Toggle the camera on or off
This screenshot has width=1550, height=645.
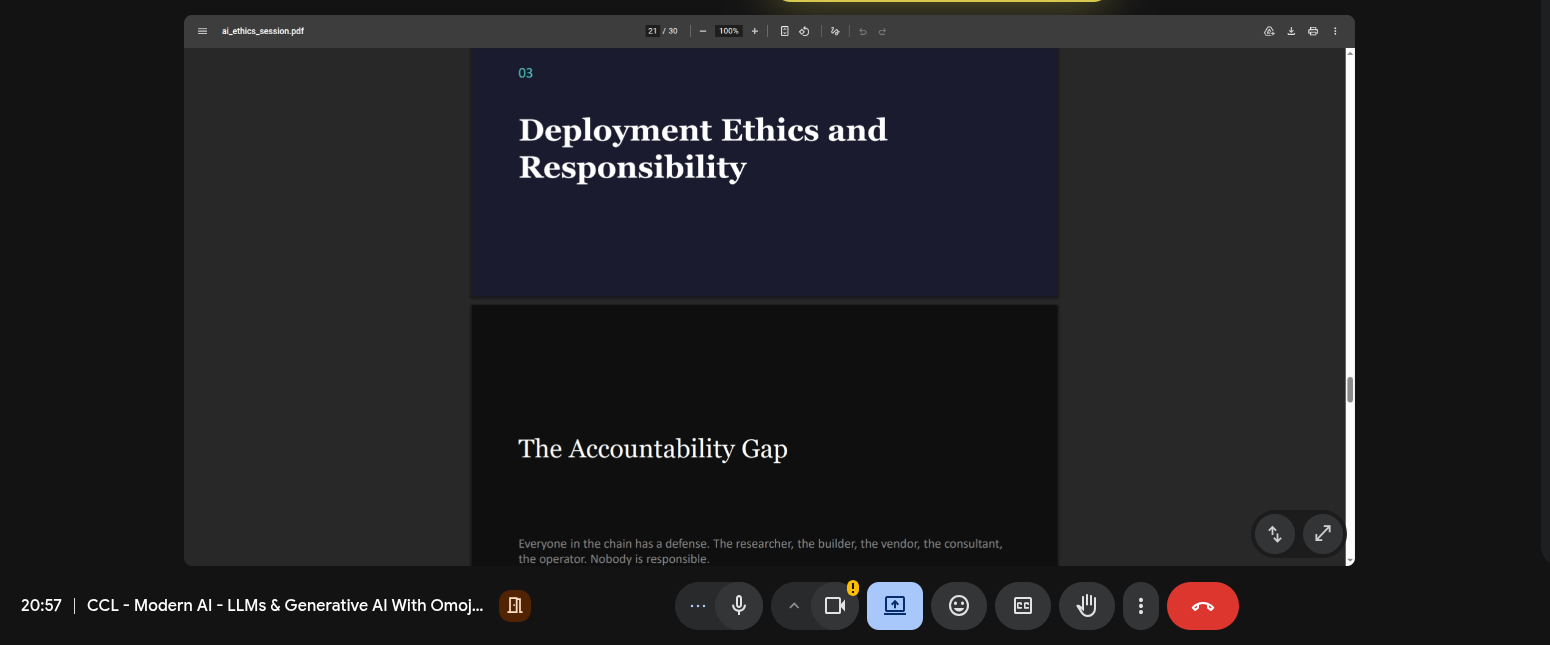click(835, 605)
